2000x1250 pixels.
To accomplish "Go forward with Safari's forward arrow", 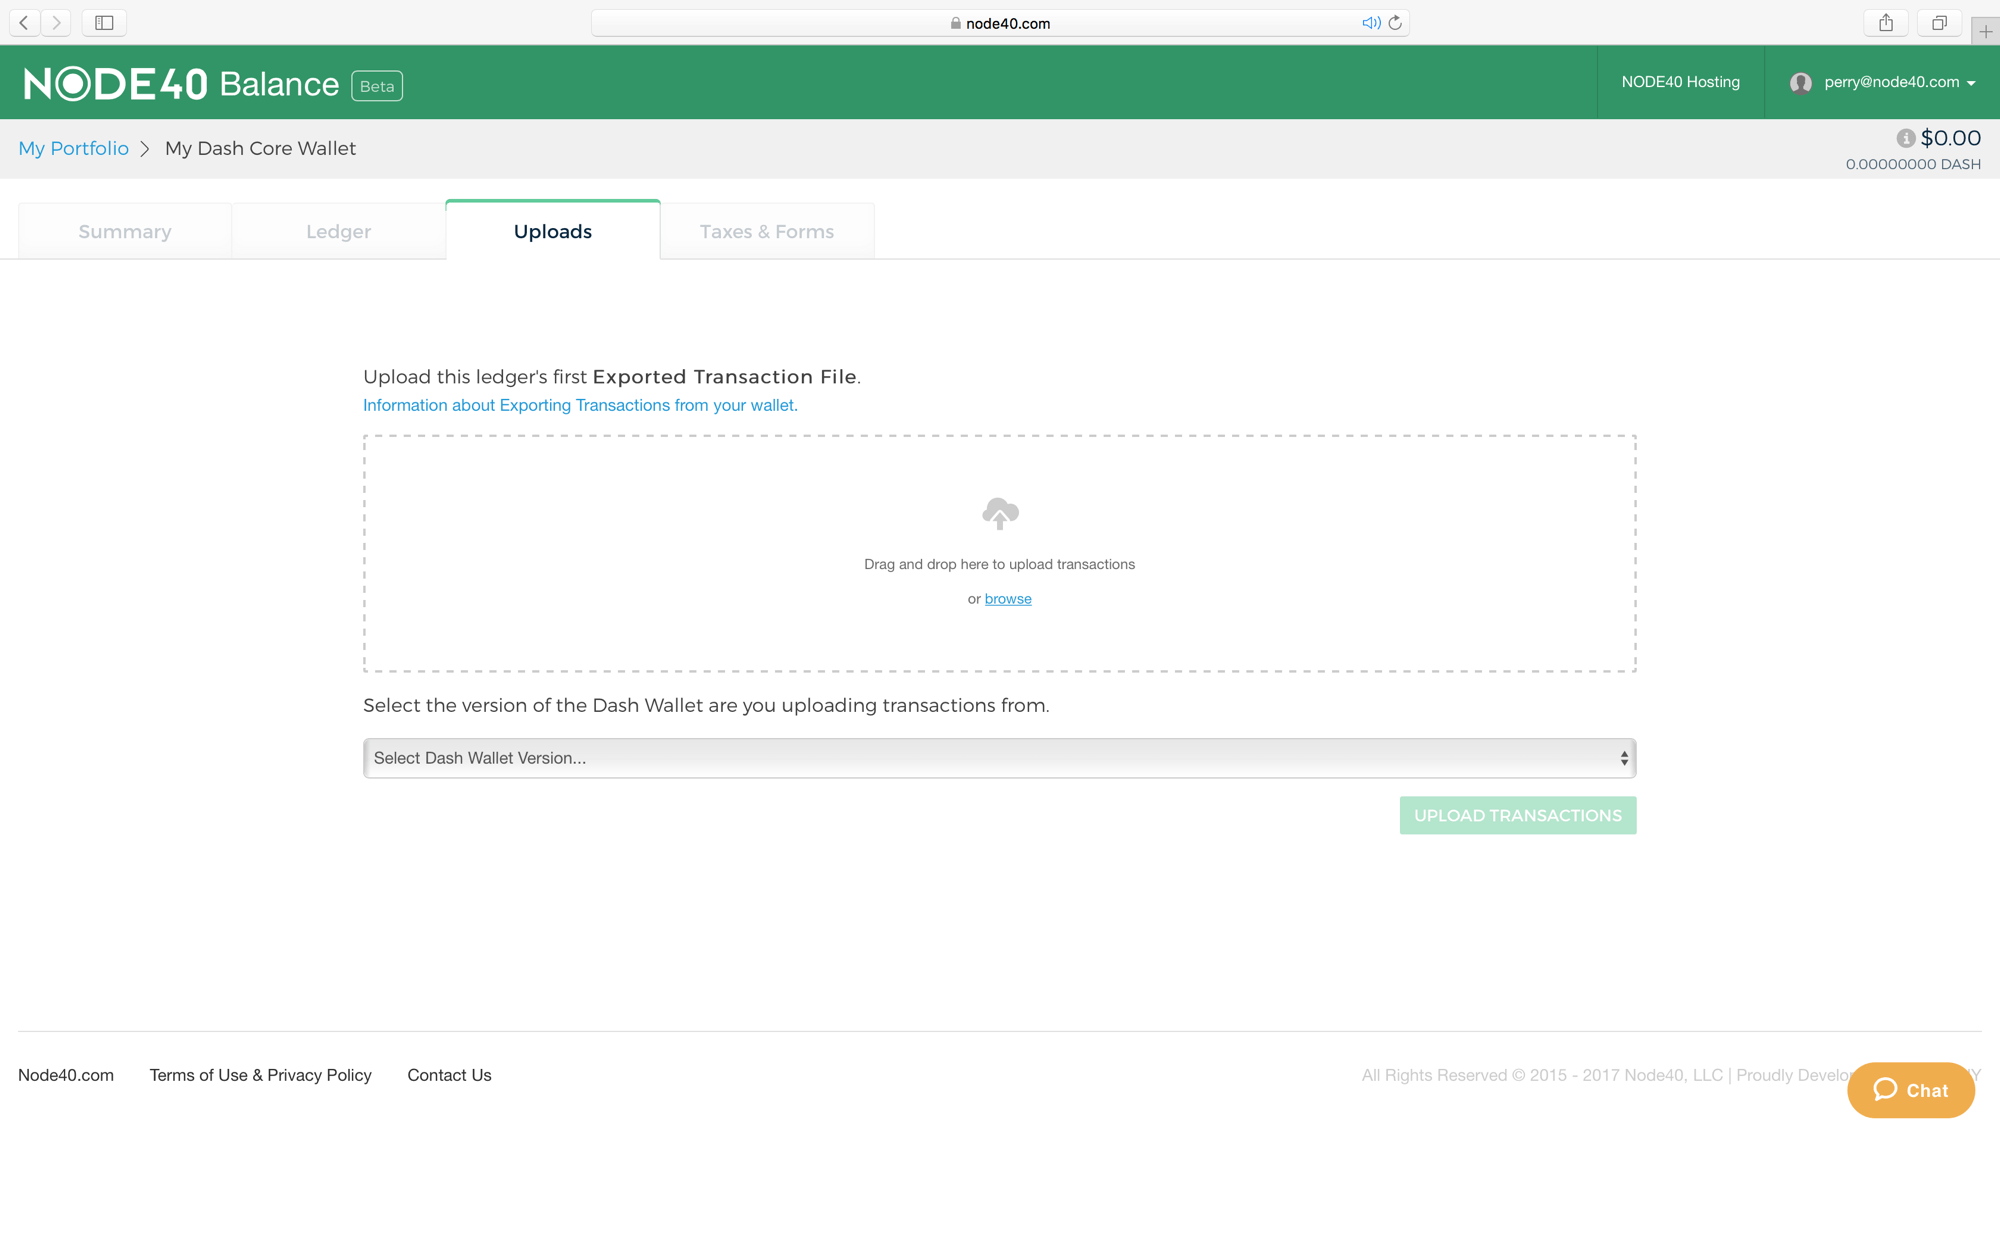I will (57, 22).
